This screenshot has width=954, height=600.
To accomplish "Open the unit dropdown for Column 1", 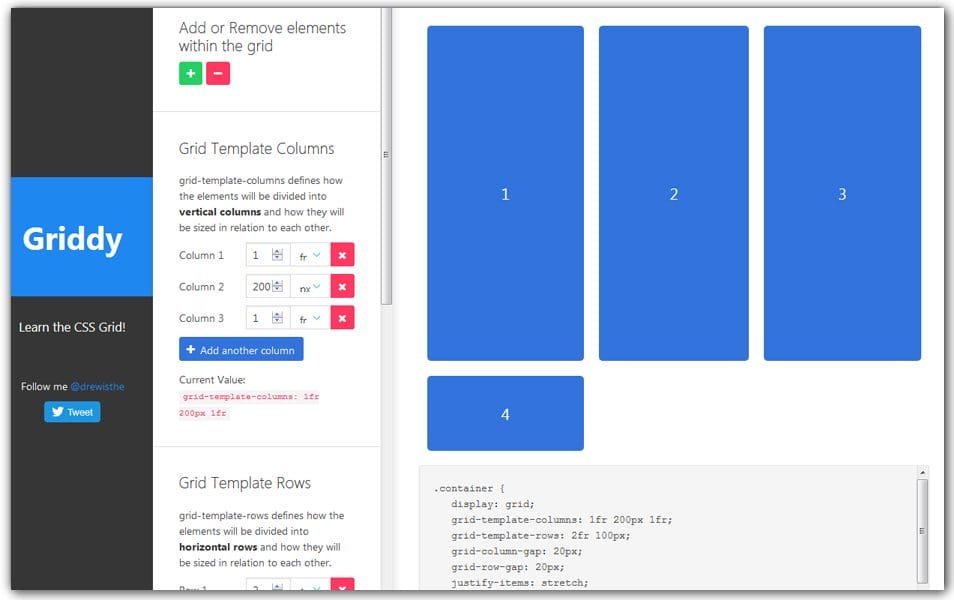I will pos(308,255).
